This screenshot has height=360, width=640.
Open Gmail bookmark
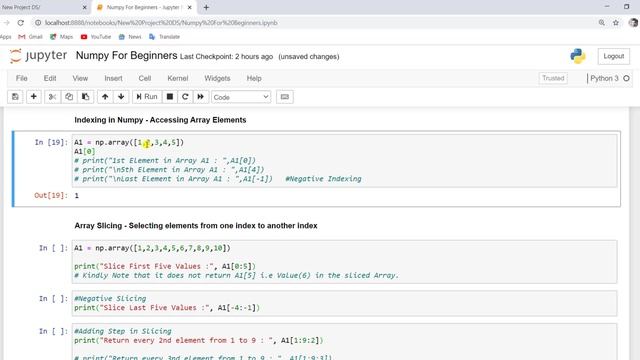point(31,37)
